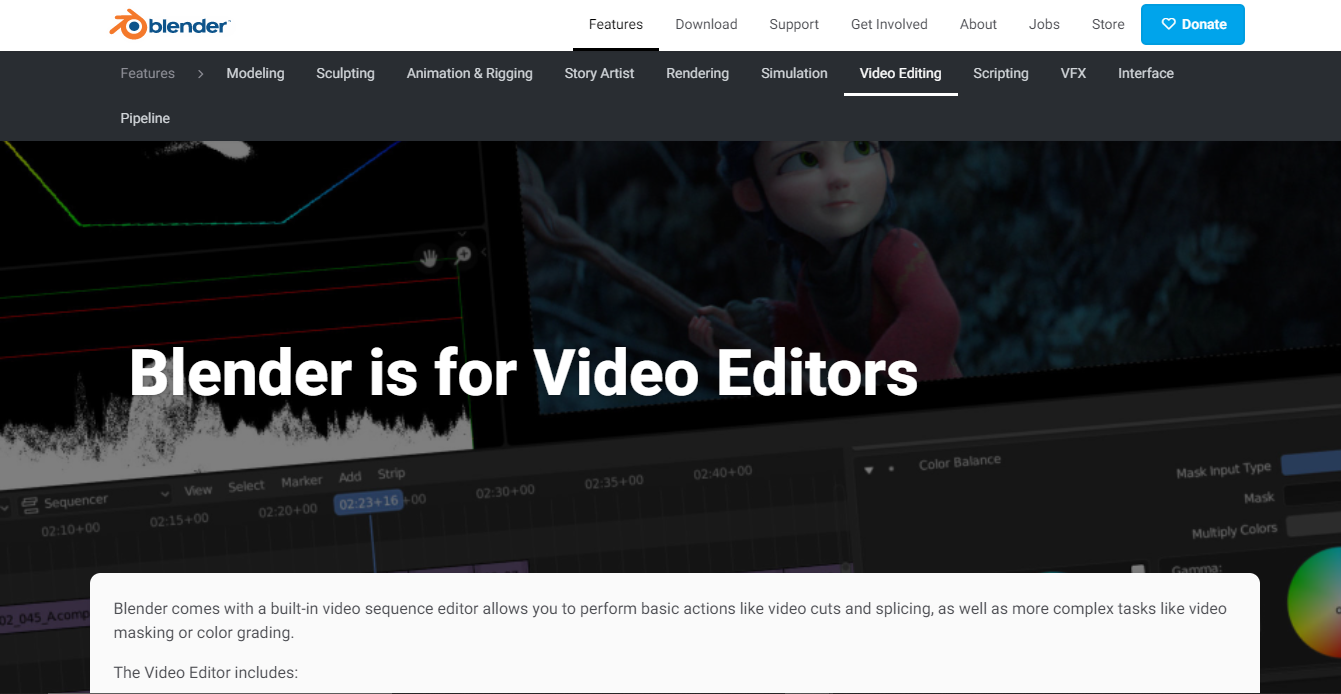Image resolution: width=1341 pixels, height=694 pixels.
Task: Switch to the VFX tab
Action: (1073, 73)
